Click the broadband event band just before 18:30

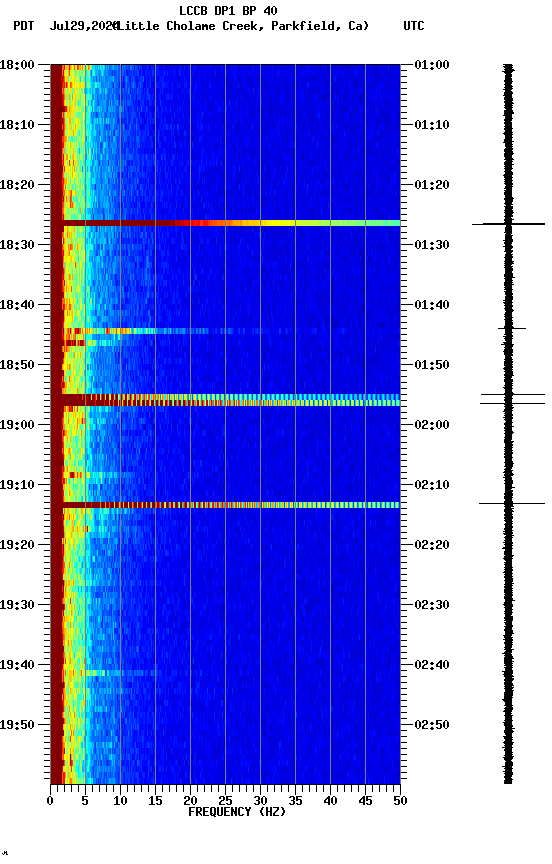click(x=225, y=223)
